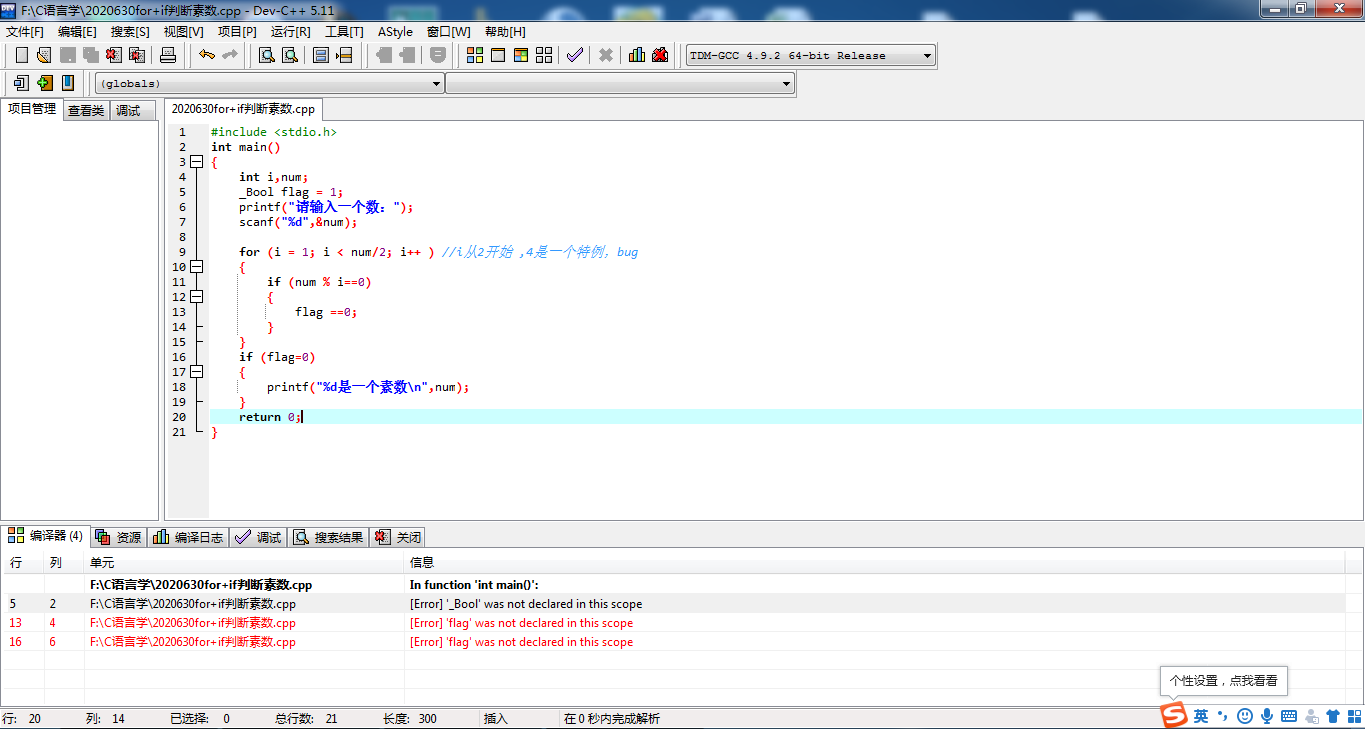Click the Undo arrow icon
Screen dimensions: 1365x729
pos(206,55)
